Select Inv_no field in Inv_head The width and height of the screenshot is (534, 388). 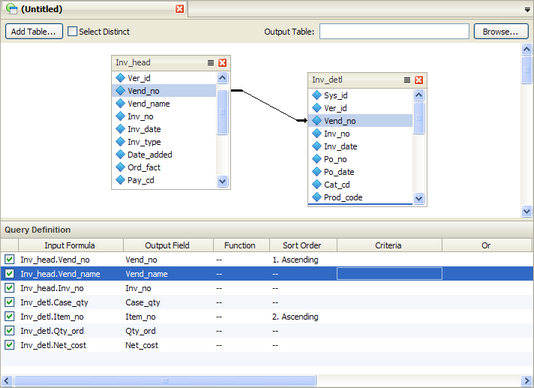tap(164, 116)
